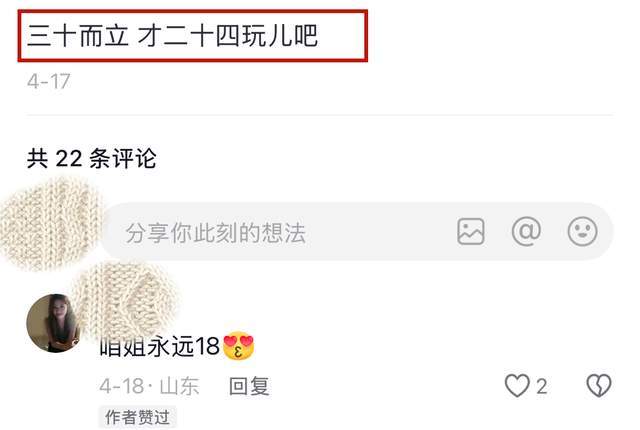This screenshot has width=640, height=430.
Task: Tap the knit-textured avatar beside the comment box
Action: 49,224
